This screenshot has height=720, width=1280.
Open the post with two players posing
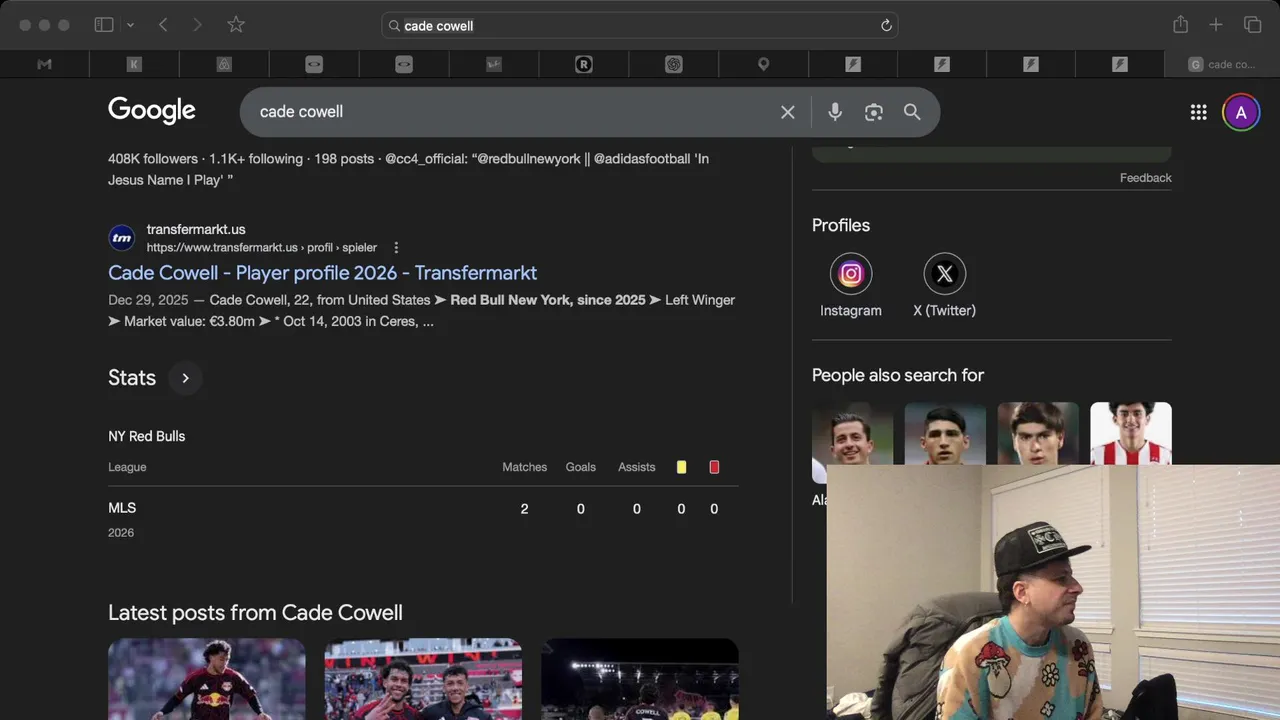(x=423, y=679)
